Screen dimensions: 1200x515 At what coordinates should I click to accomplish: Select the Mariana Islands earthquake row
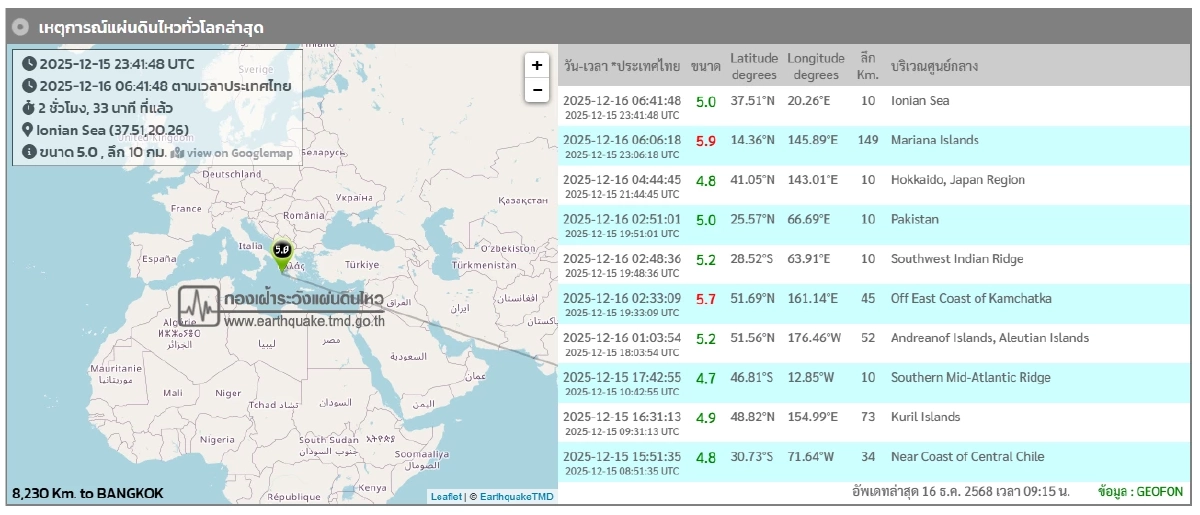tap(874, 147)
